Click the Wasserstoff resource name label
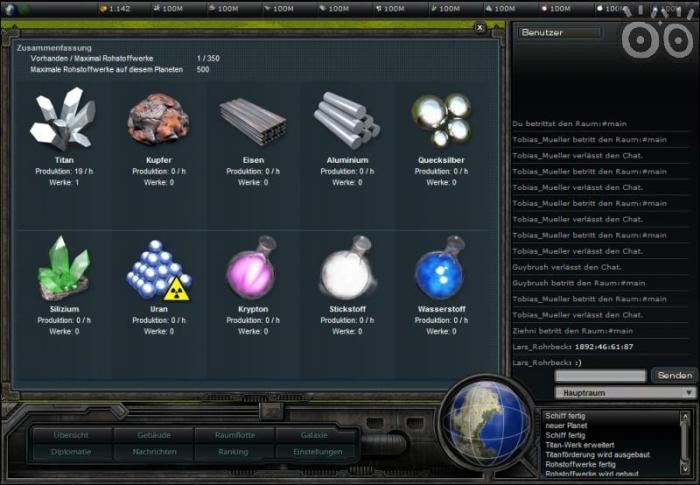This screenshot has width=700, height=485. click(x=442, y=309)
